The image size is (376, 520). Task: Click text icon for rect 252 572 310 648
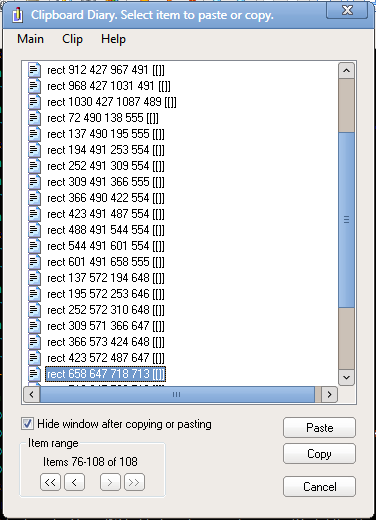[34, 310]
